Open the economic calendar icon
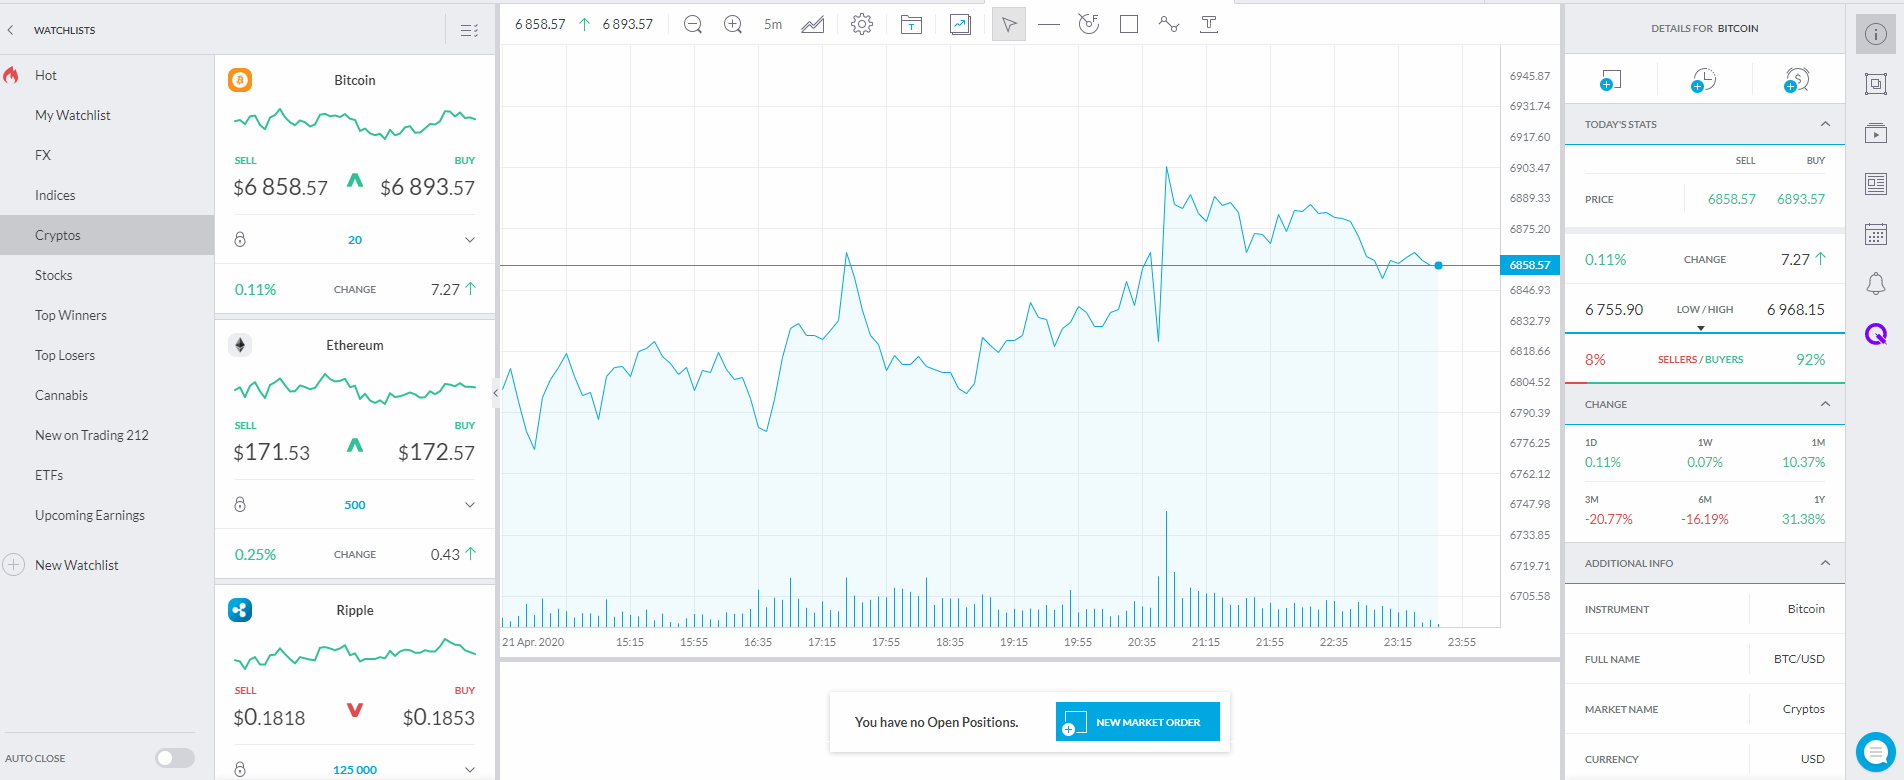Screen dimensions: 1904x780 [1876, 234]
